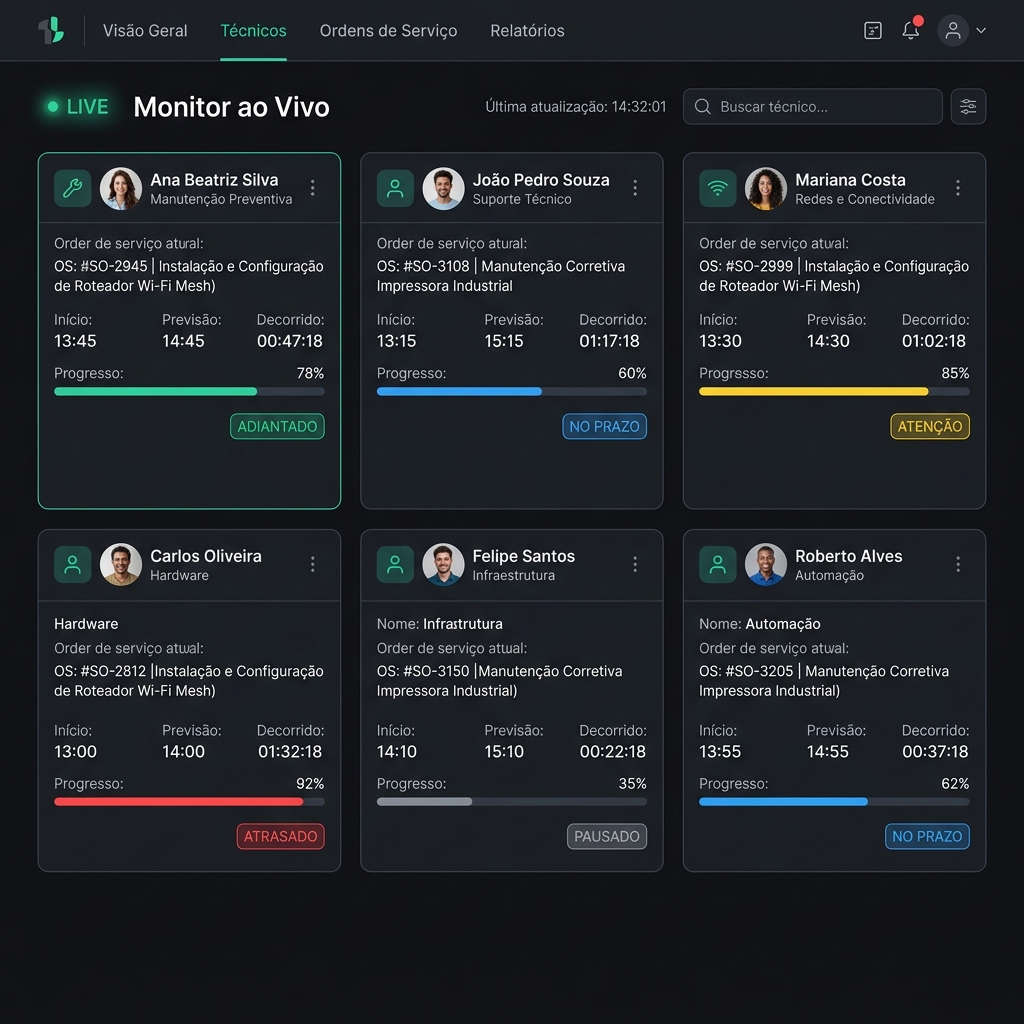Open three-dot menu on Felipe Santos card

click(x=635, y=564)
